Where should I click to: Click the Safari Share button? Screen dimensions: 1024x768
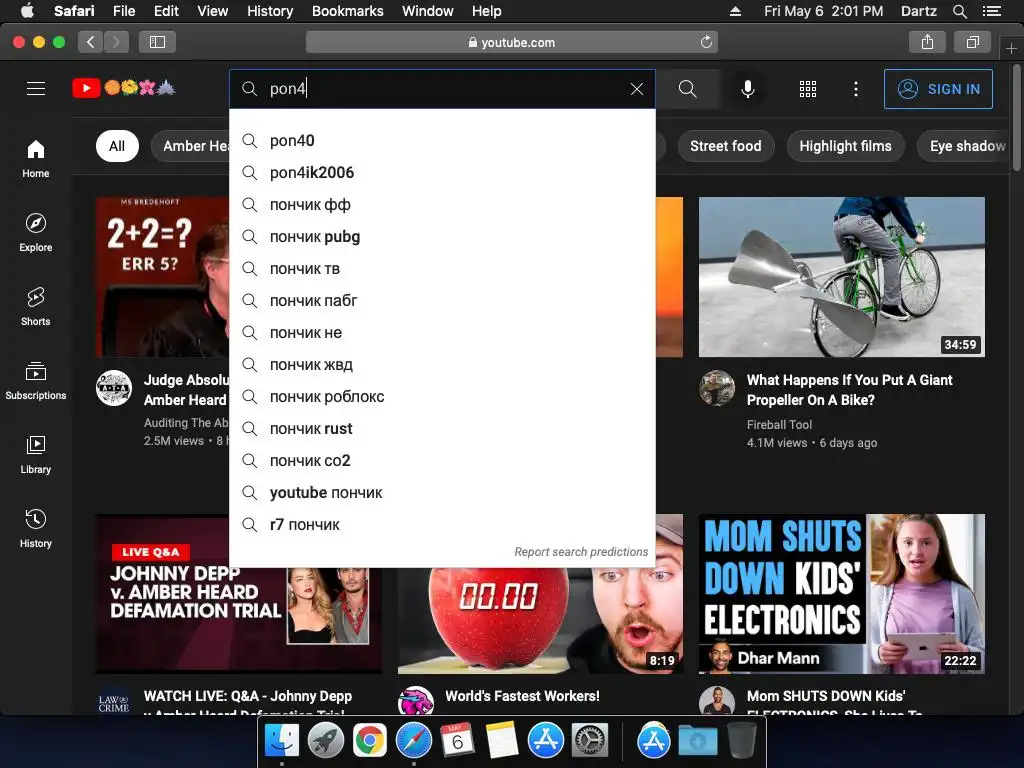point(927,42)
